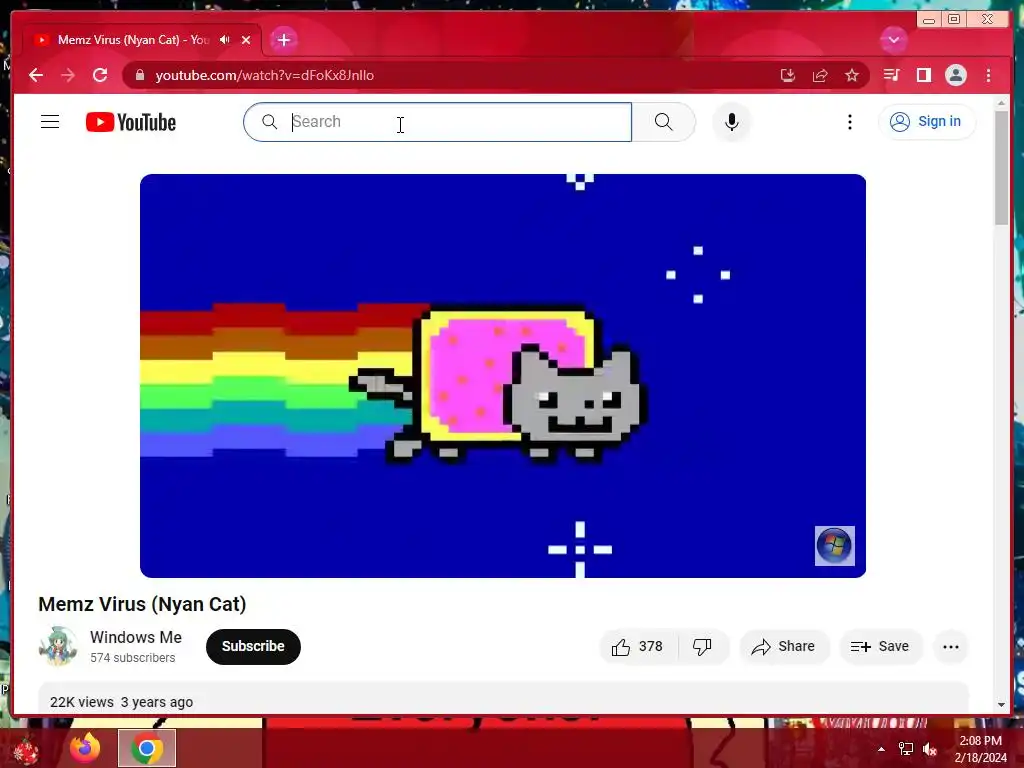Screen dimensions: 1024x768
Task: Open a new browser tab
Action: (x=283, y=40)
